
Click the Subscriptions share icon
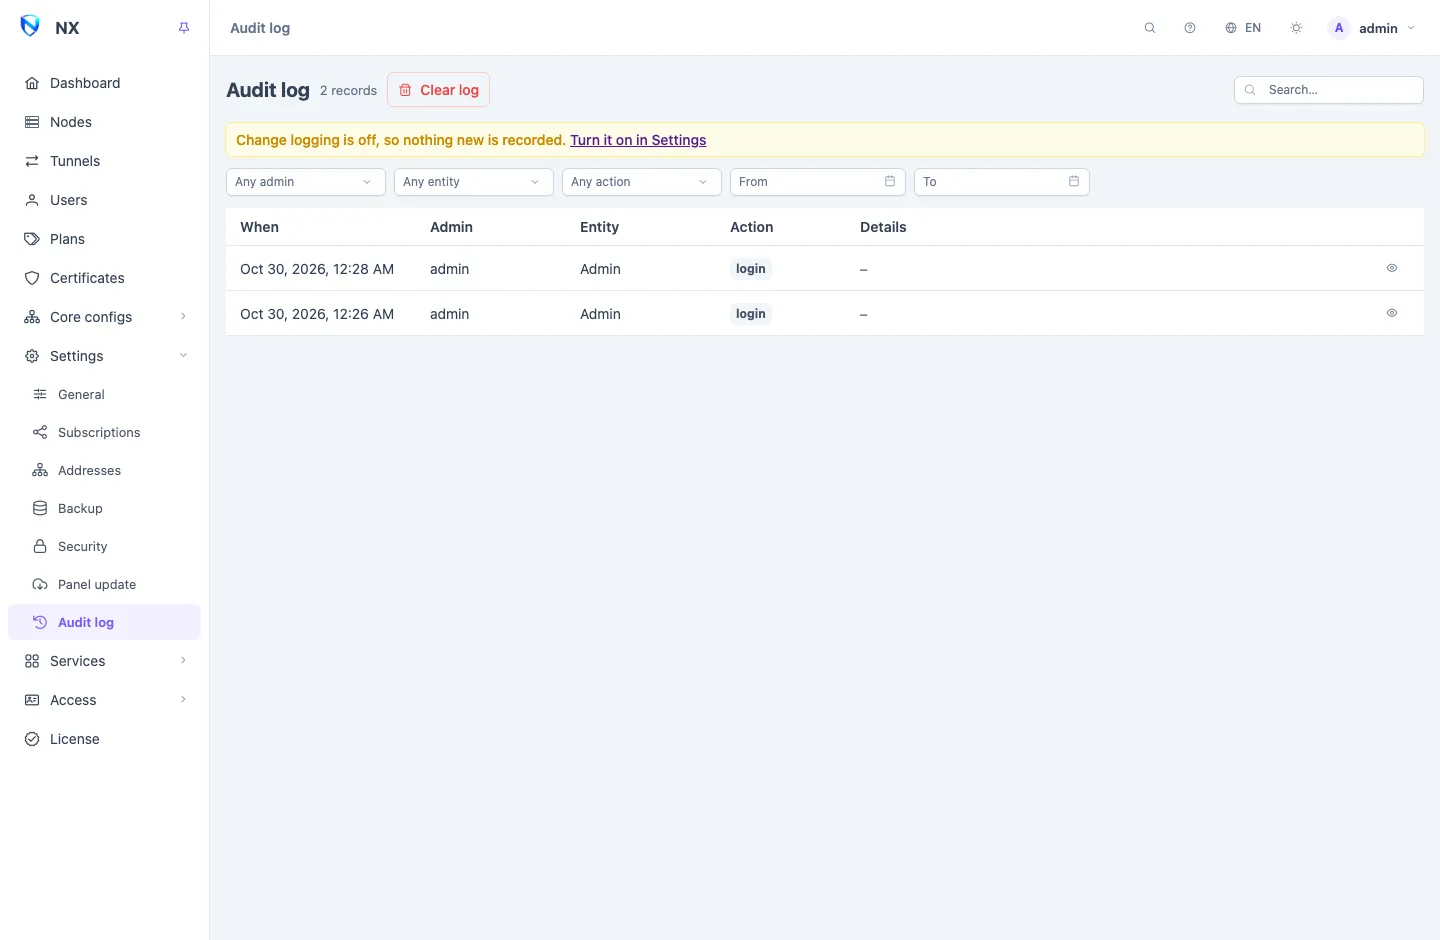pyautogui.click(x=40, y=432)
